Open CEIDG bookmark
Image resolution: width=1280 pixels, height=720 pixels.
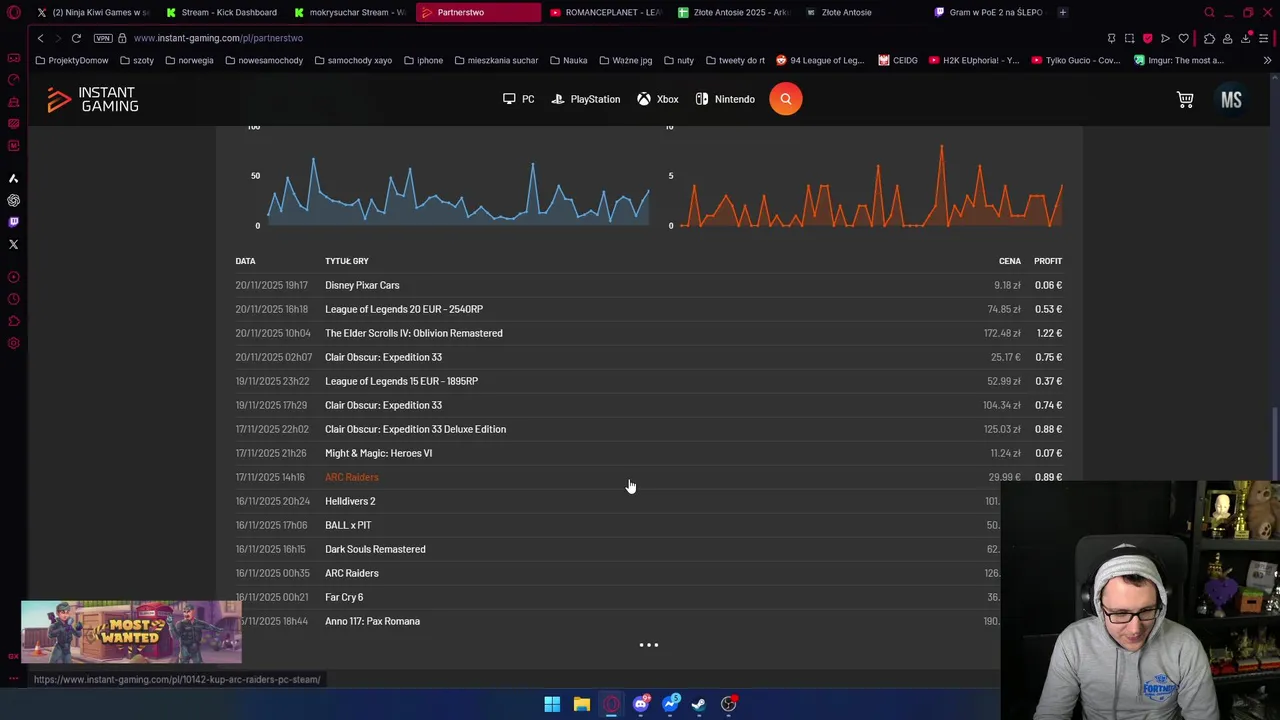tap(898, 60)
